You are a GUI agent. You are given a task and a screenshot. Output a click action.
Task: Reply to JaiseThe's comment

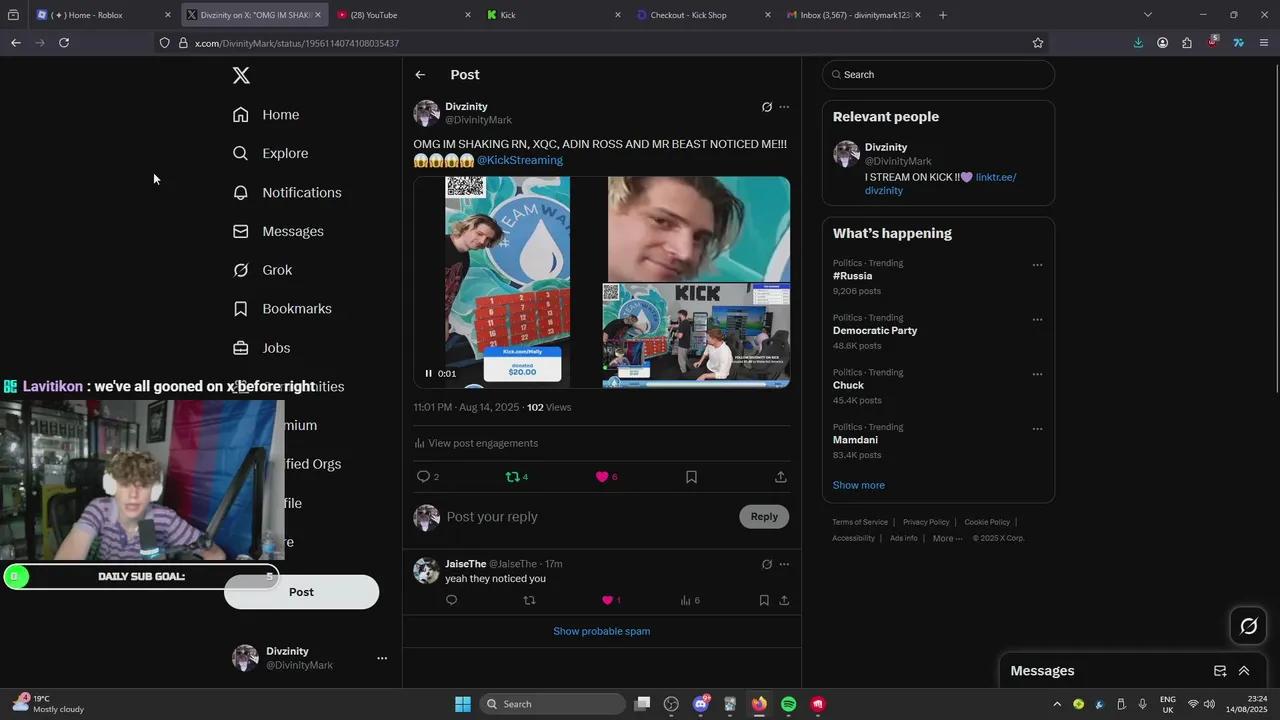pos(451,600)
